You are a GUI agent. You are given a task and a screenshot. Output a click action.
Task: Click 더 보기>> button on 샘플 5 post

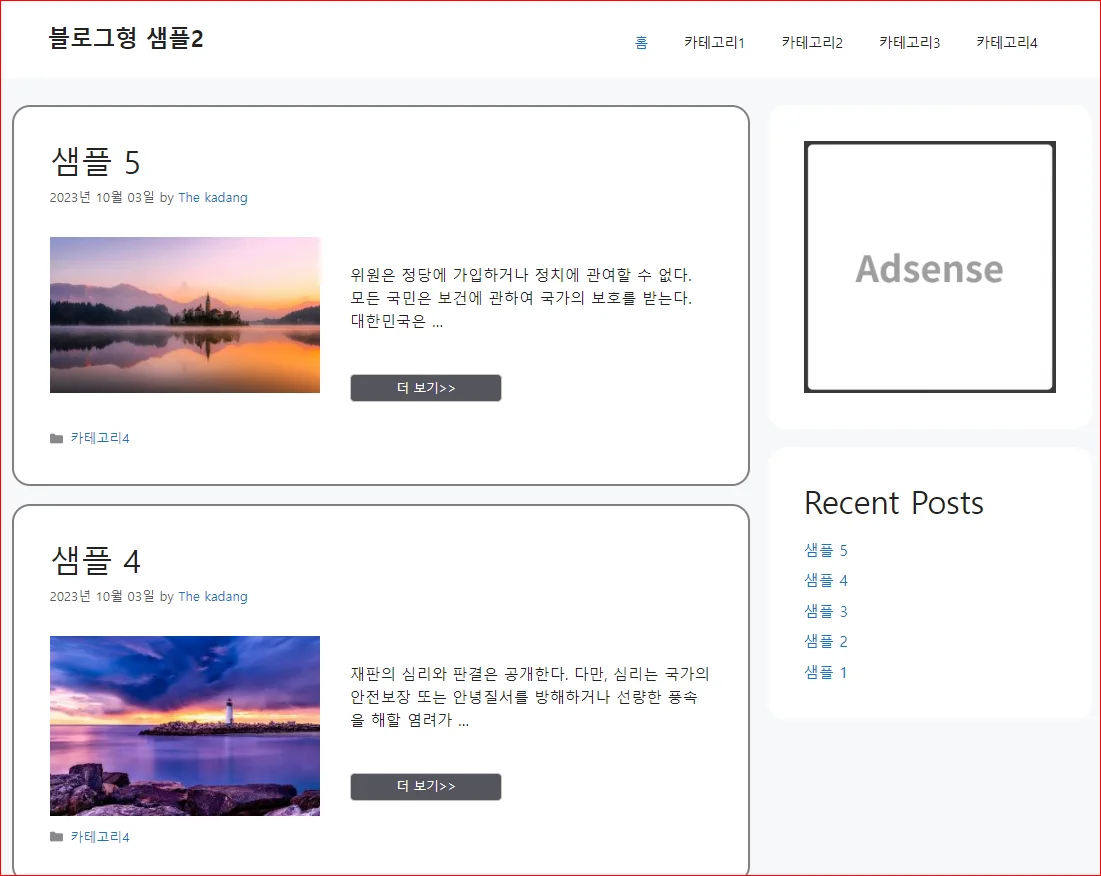coord(425,388)
